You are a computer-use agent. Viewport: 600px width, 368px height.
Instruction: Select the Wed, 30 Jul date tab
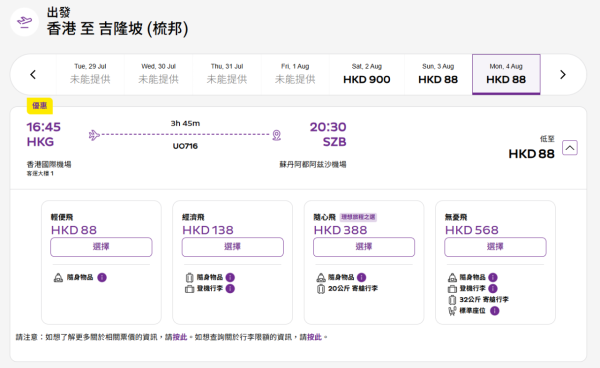click(x=158, y=74)
